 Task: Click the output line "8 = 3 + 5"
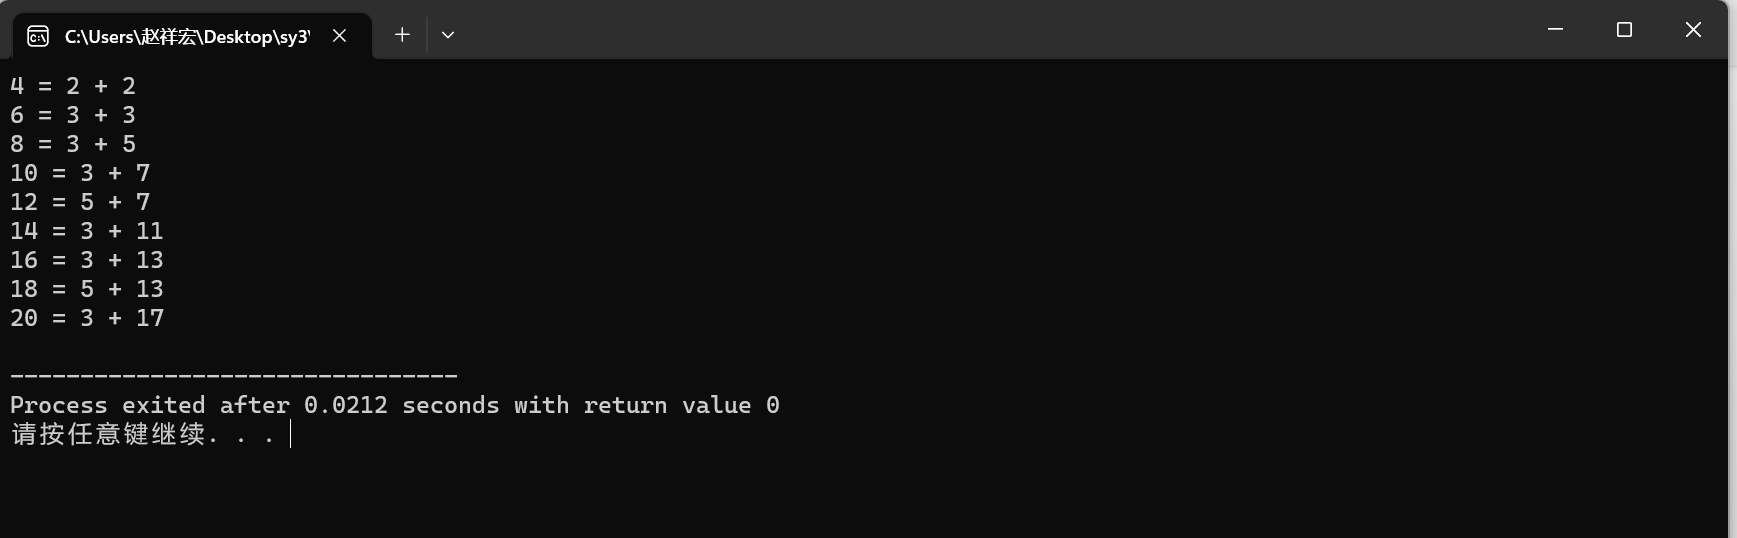[73, 145]
